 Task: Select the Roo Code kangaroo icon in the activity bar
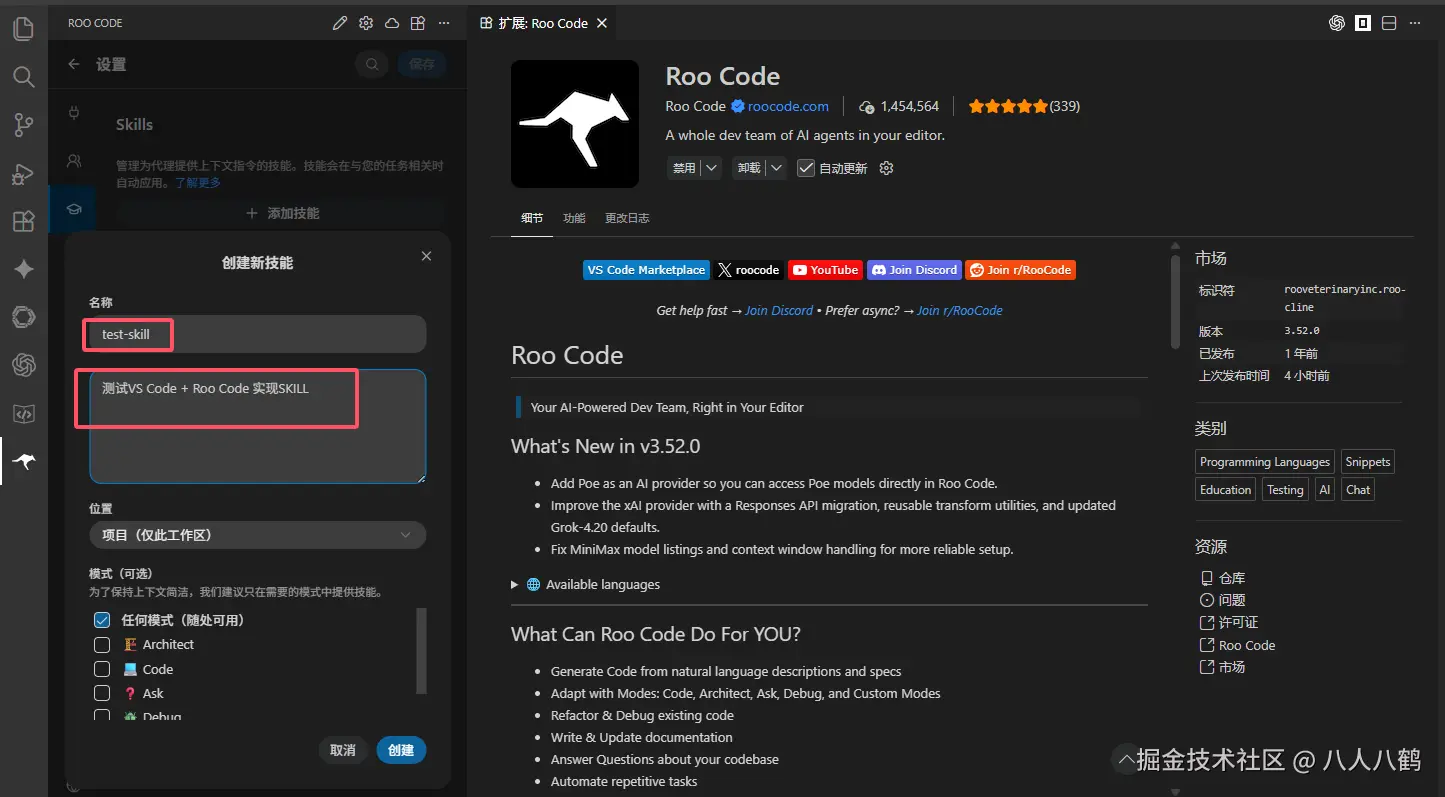coord(23,461)
